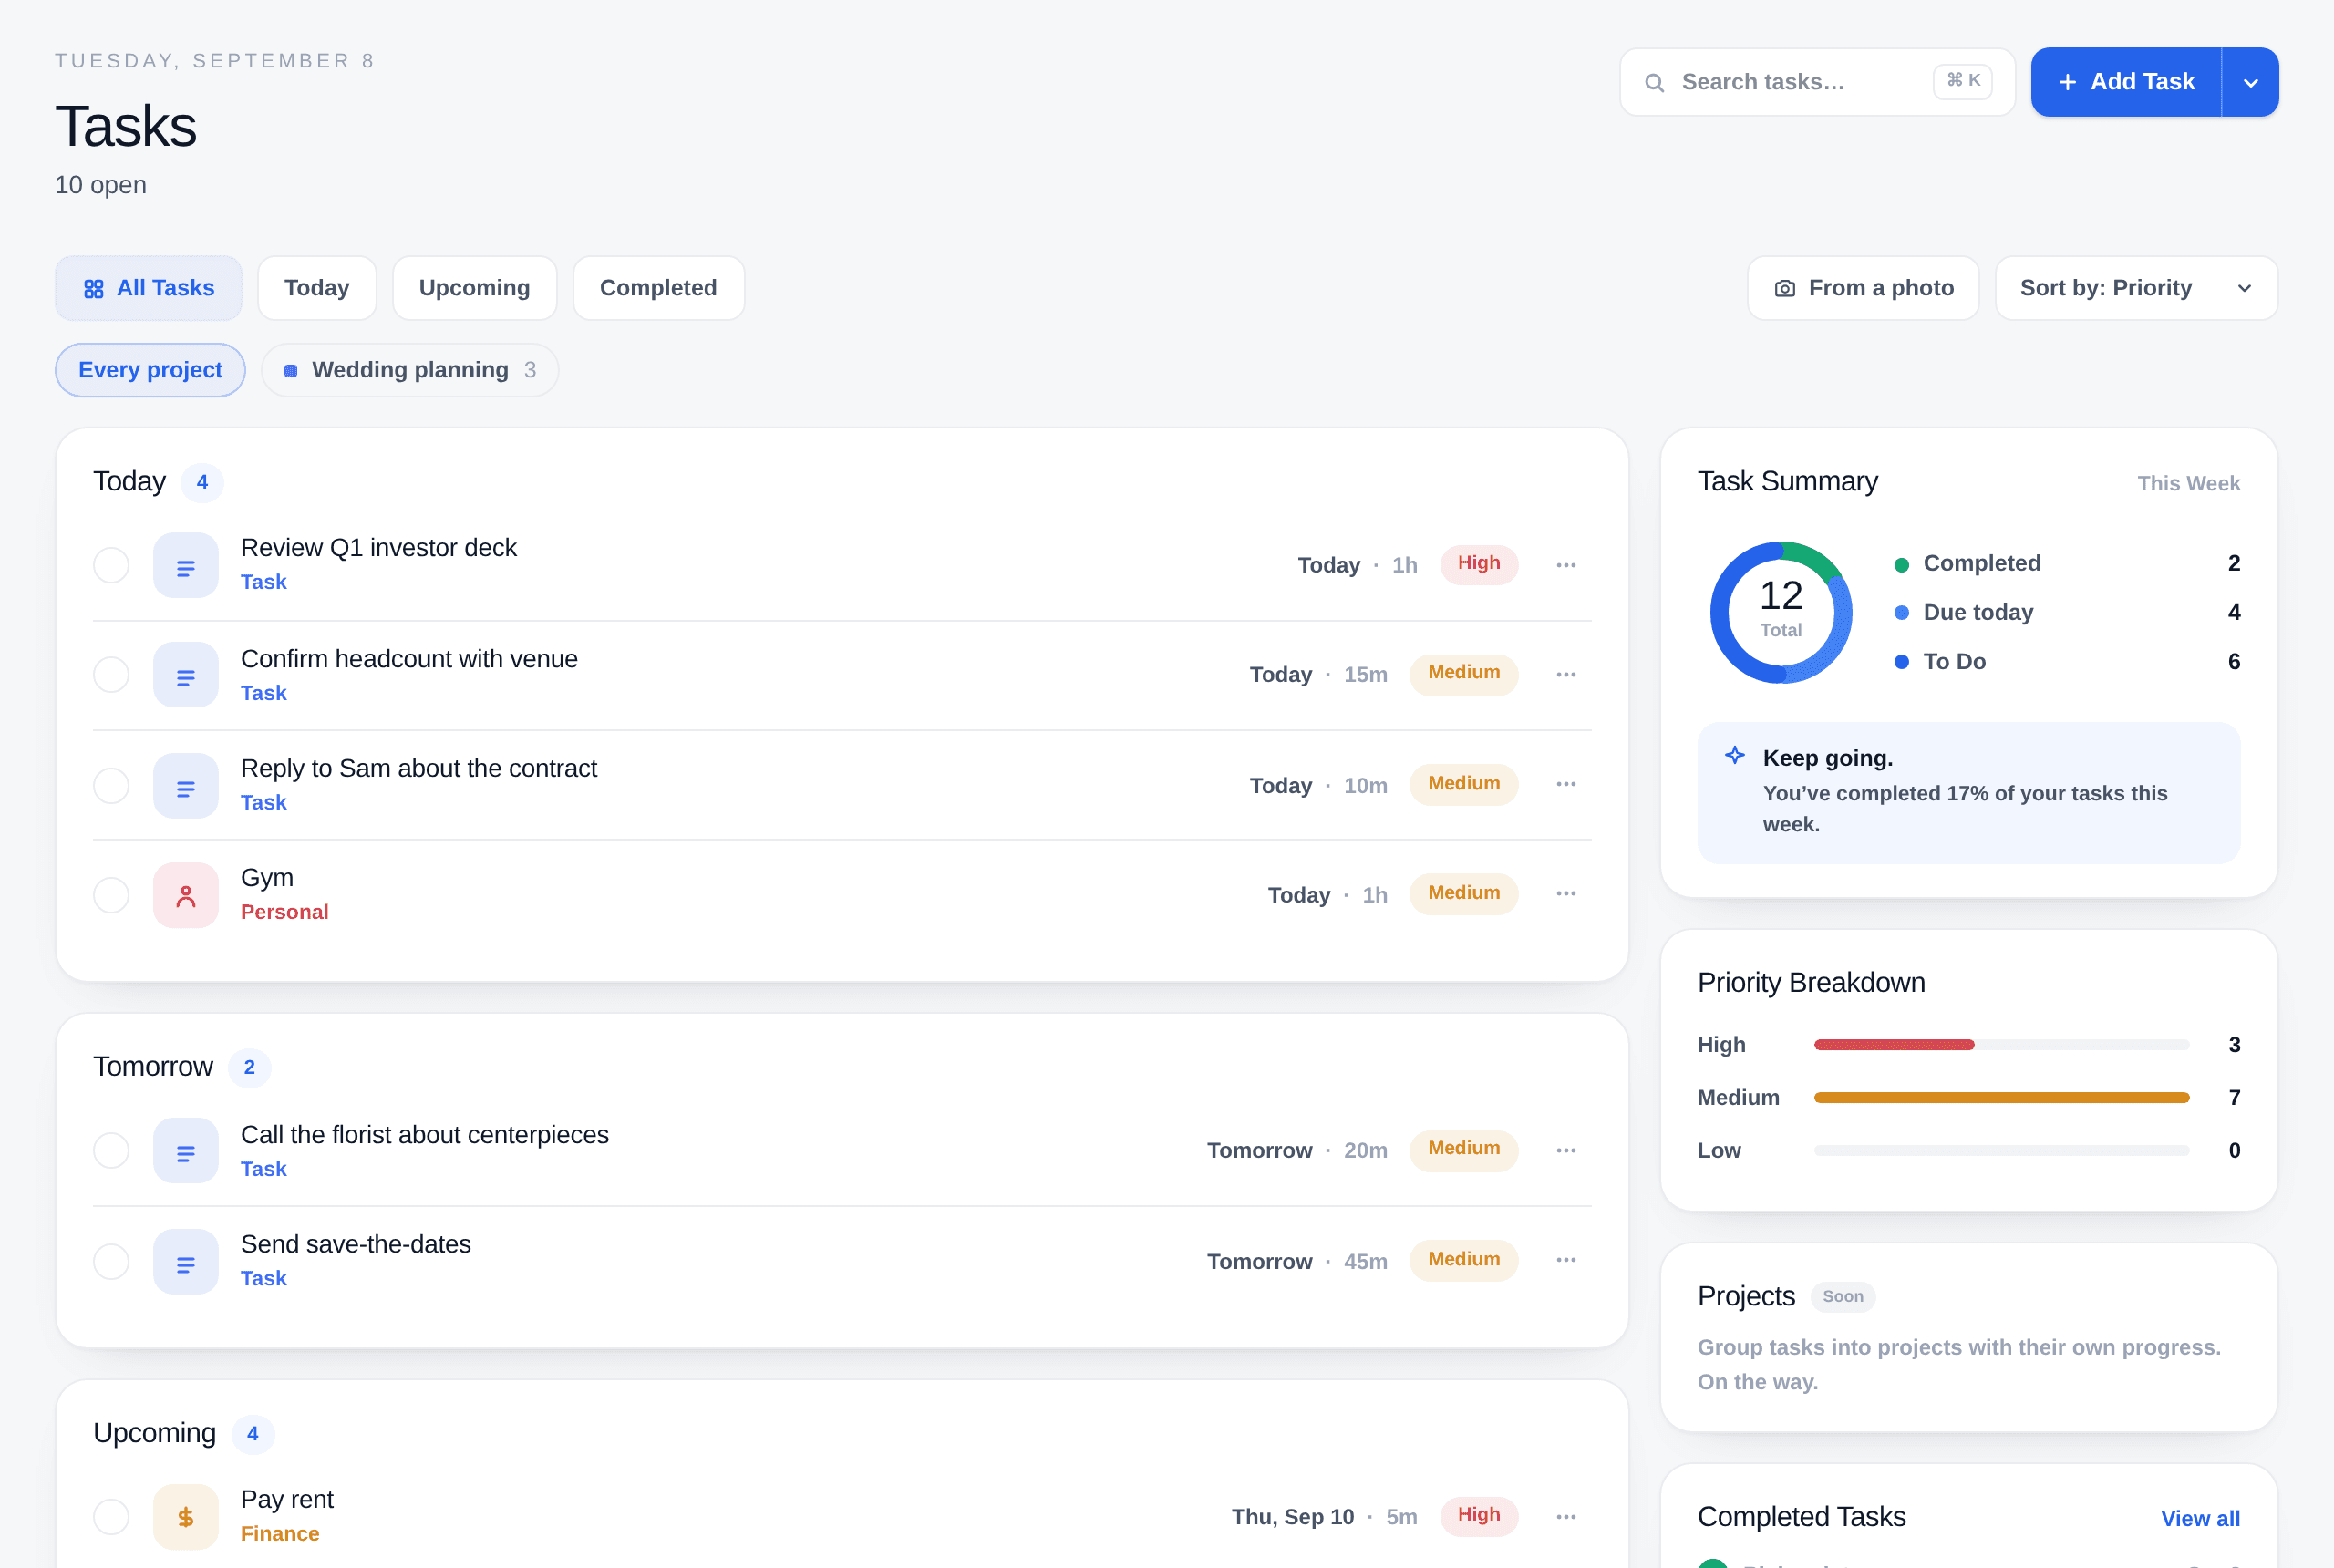
Task: Click the Finance label under Pay rent
Action: point(280,1534)
